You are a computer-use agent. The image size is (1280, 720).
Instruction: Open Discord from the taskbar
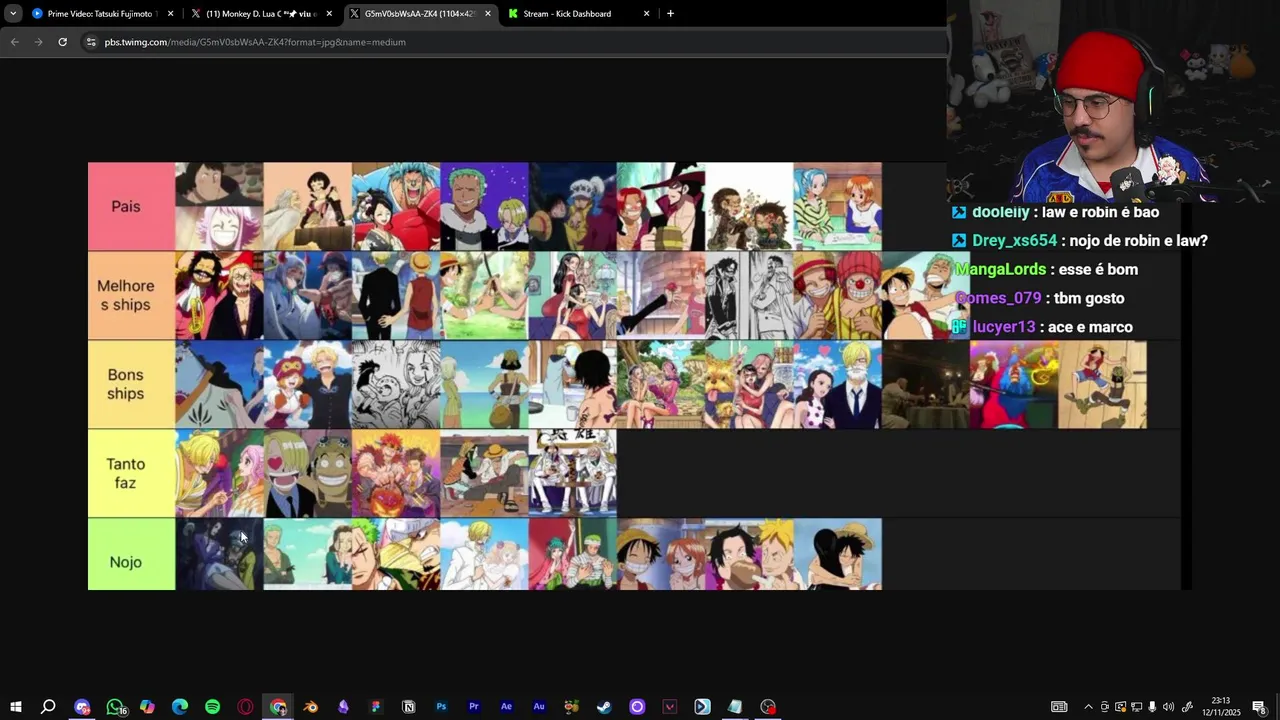(82, 707)
